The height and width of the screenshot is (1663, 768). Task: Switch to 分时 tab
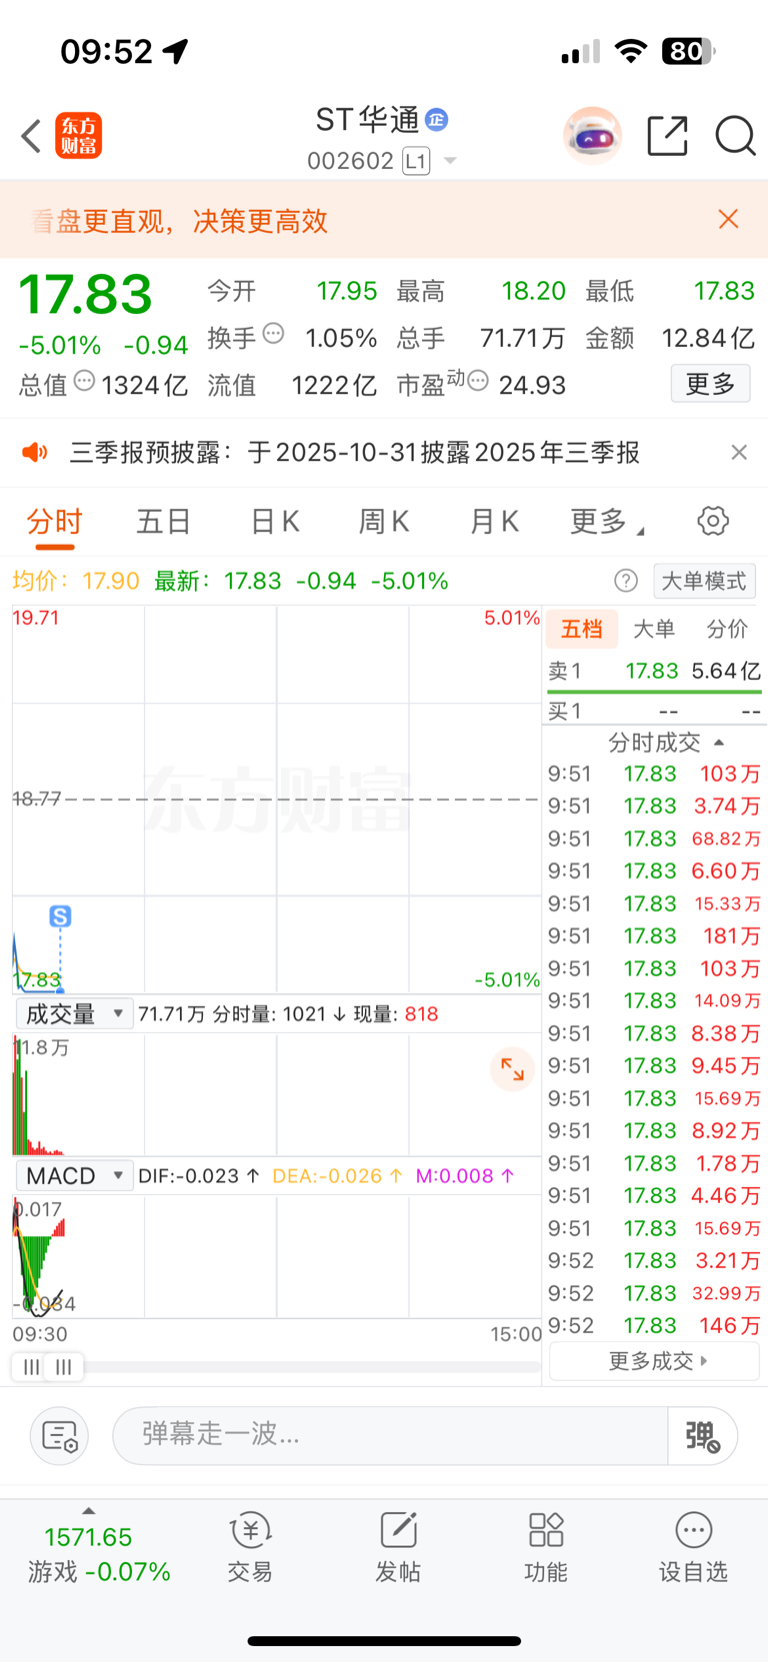pos(55,522)
